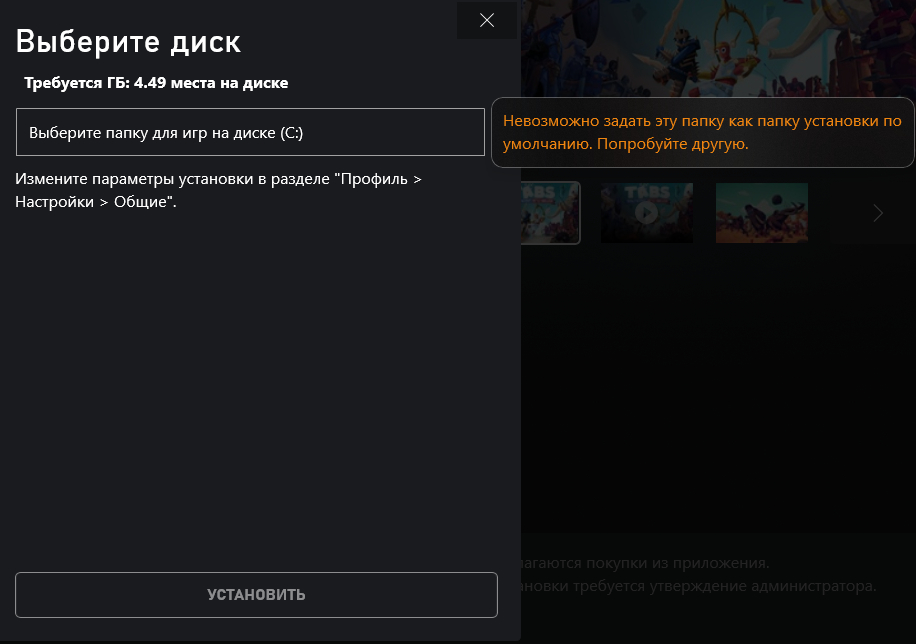Image resolution: width=916 pixels, height=644 pixels.
Task: Click the empty area of the install dialog
Action: 257,386
